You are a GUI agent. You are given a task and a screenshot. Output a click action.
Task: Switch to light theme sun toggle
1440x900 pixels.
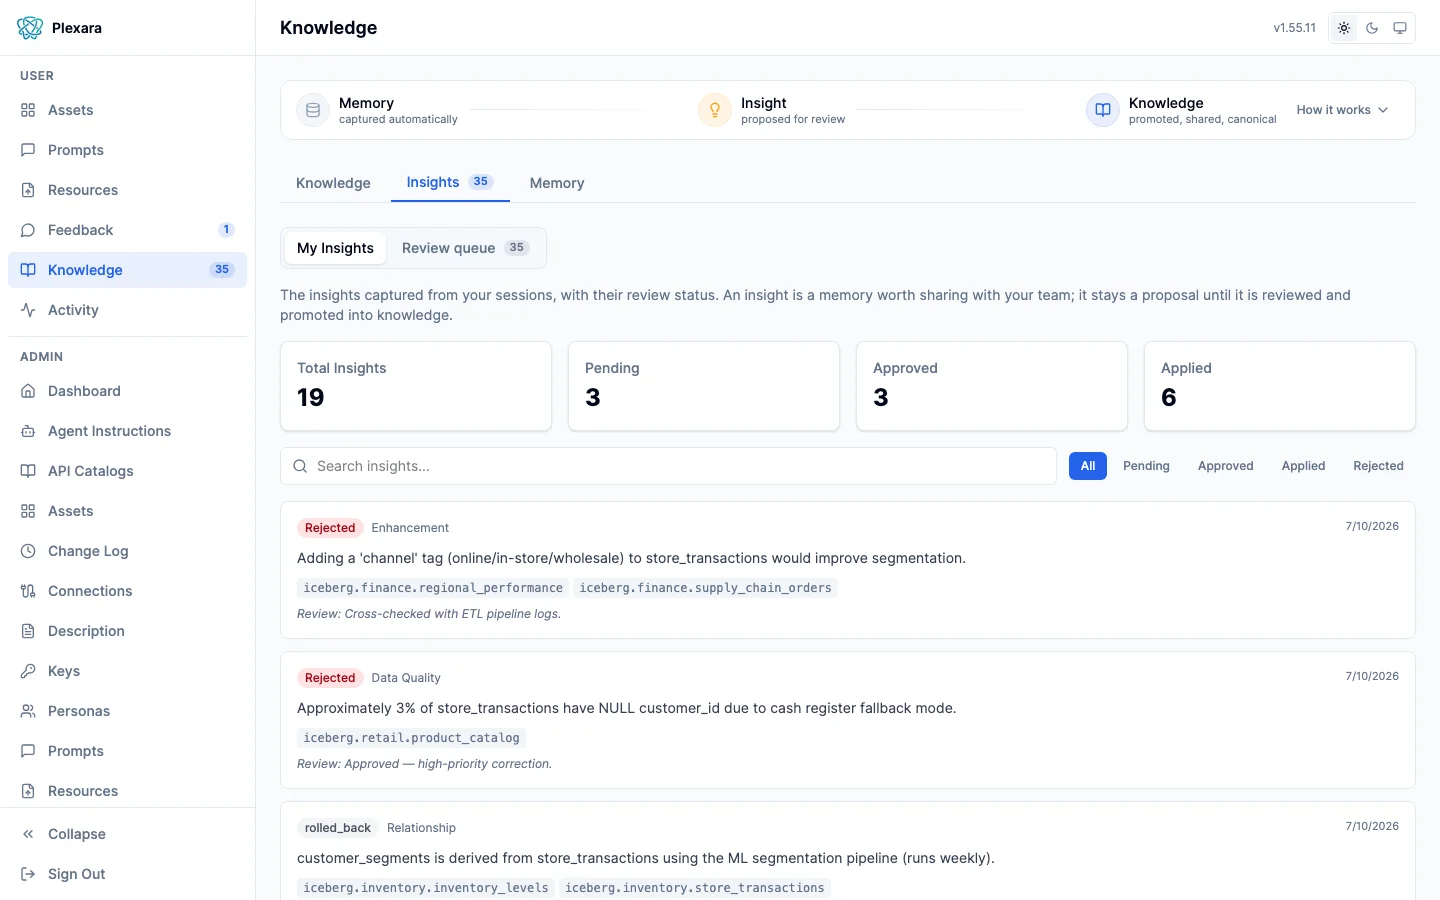(1344, 28)
